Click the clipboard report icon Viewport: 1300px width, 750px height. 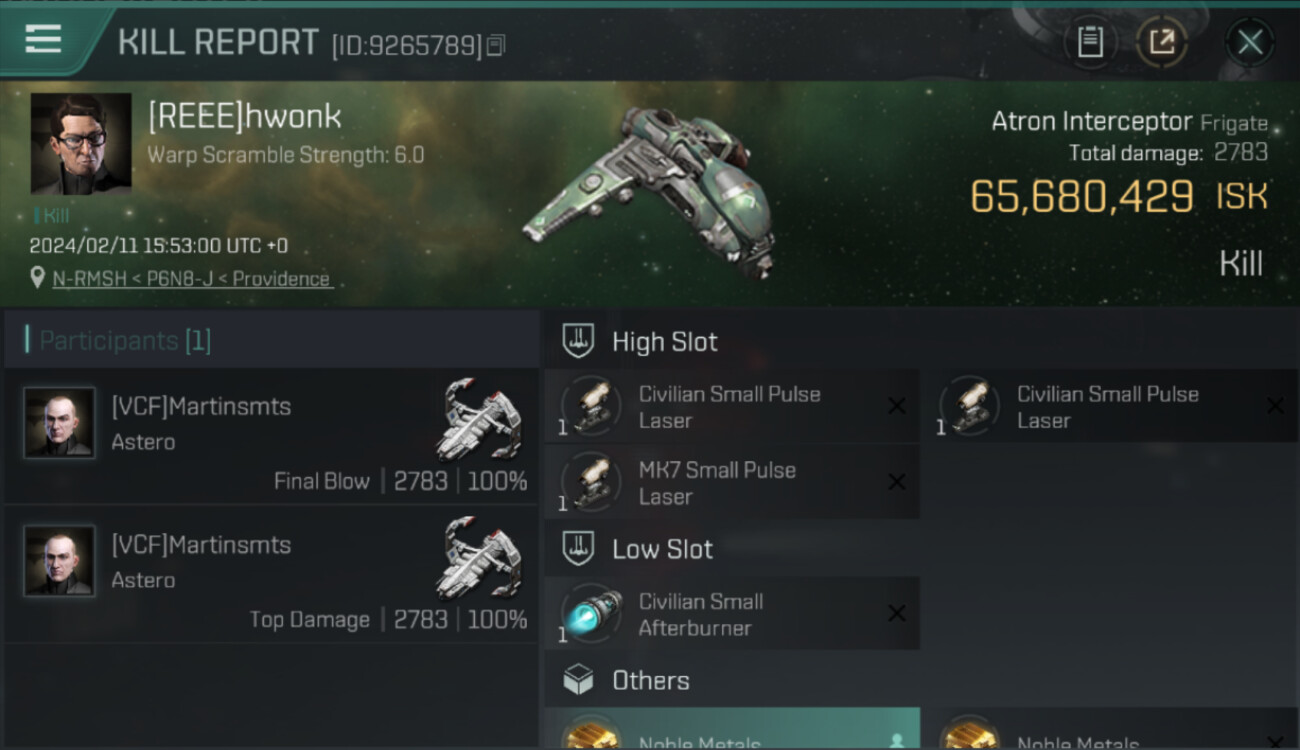point(1090,42)
